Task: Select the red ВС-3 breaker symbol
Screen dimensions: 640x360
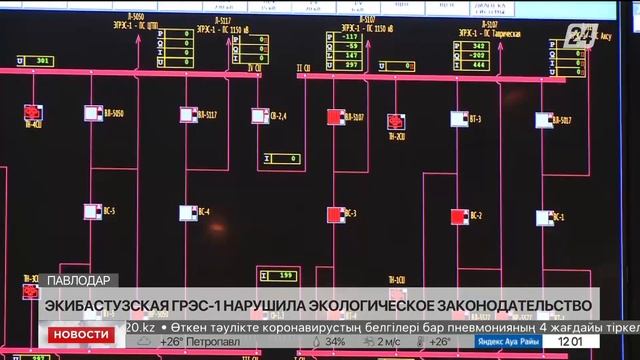Action: 336,215
